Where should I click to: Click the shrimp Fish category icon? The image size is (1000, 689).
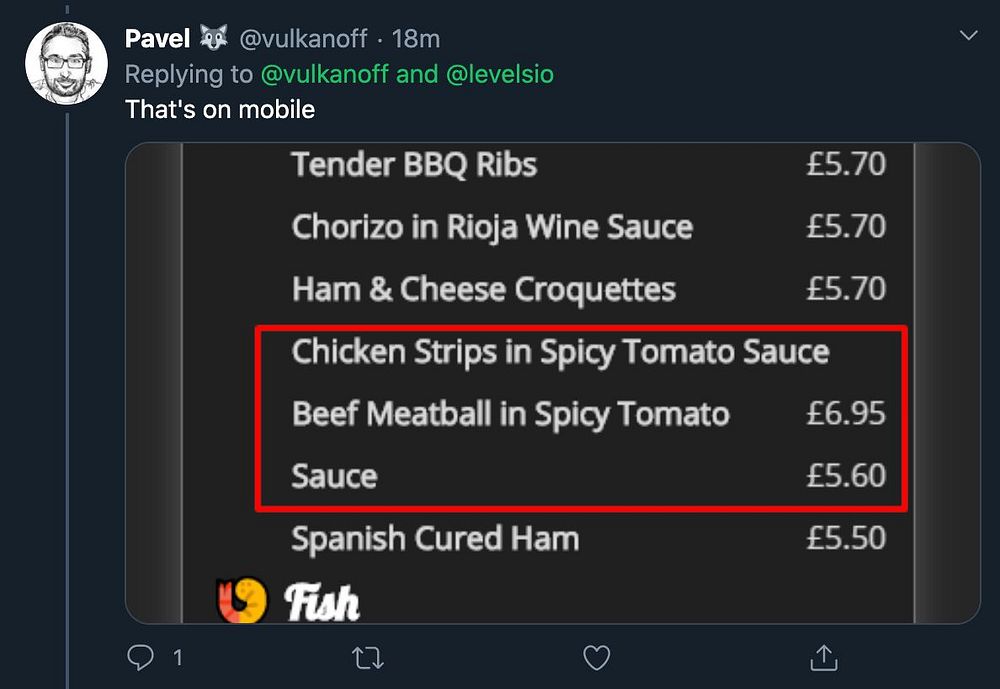click(x=242, y=600)
